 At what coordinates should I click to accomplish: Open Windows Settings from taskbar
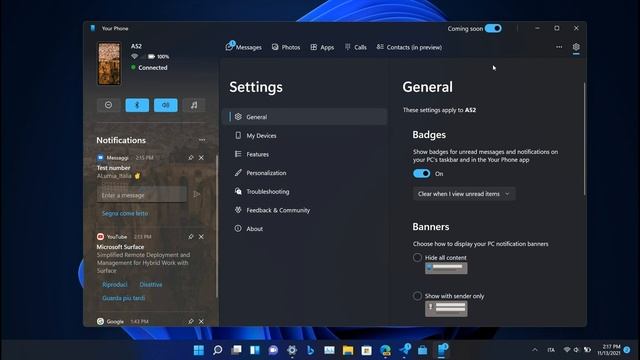(292, 350)
